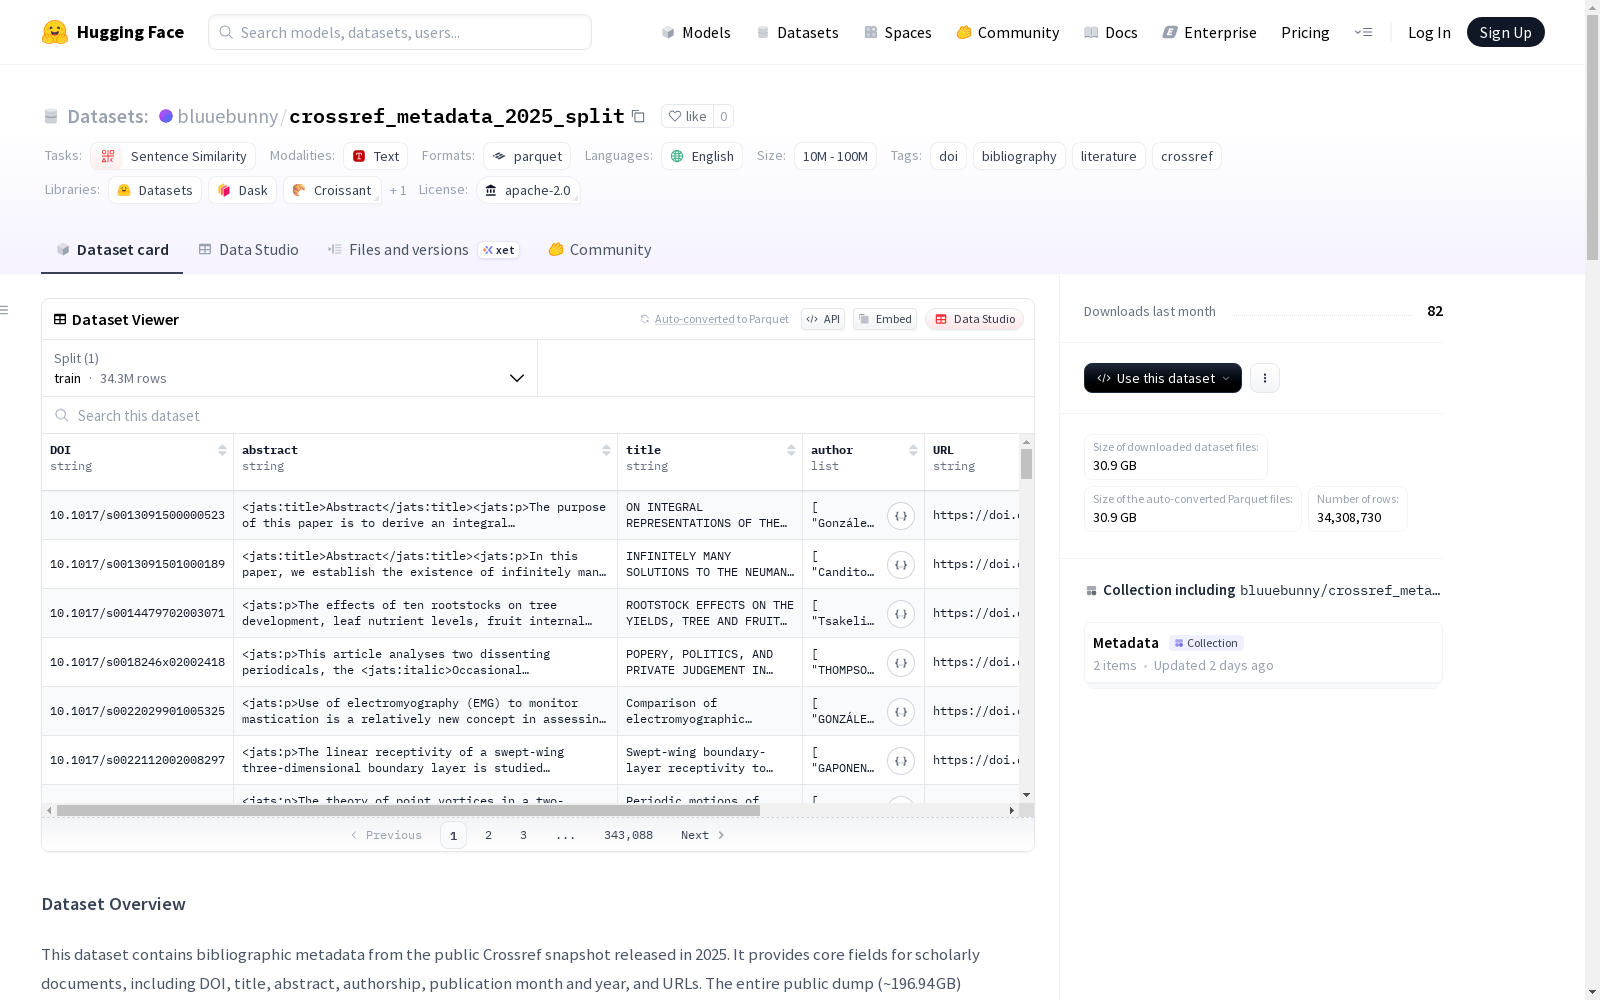Open the Split train dropdown
This screenshot has width=1600, height=1000.
click(x=289, y=368)
